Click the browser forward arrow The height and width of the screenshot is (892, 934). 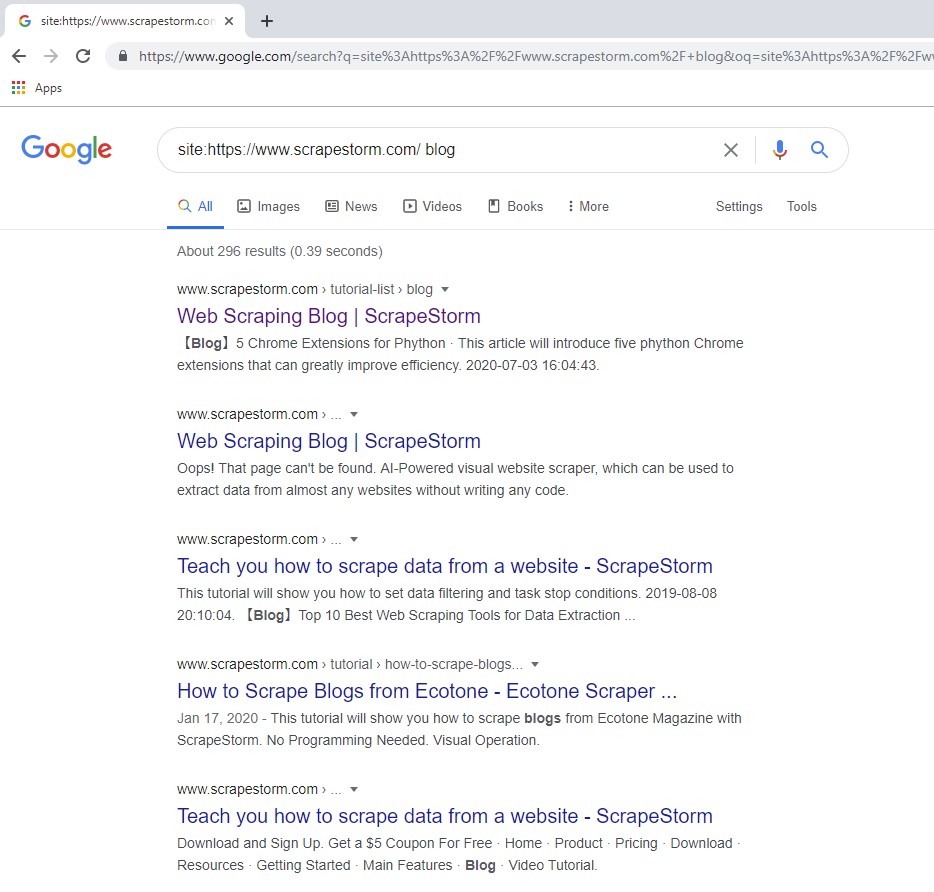[x=51, y=56]
